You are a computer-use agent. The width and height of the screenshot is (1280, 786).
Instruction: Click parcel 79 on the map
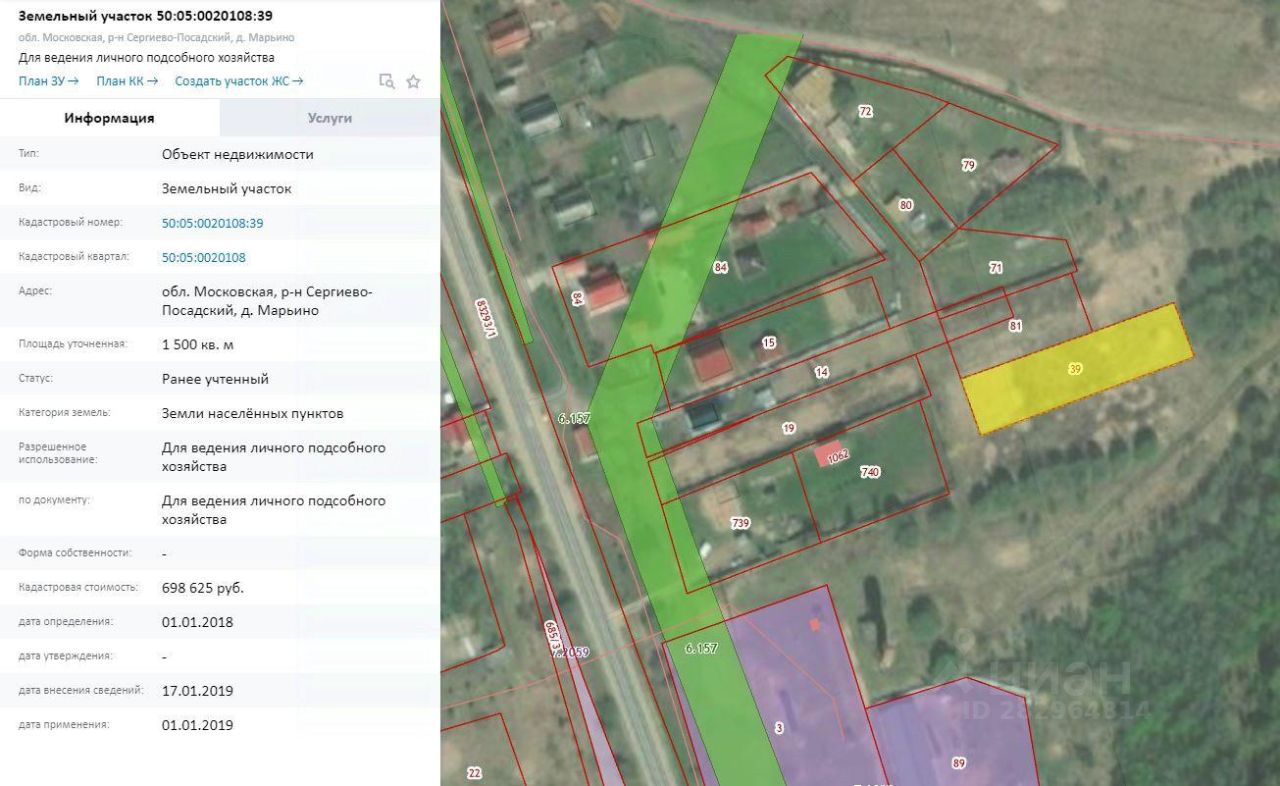click(x=968, y=165)
